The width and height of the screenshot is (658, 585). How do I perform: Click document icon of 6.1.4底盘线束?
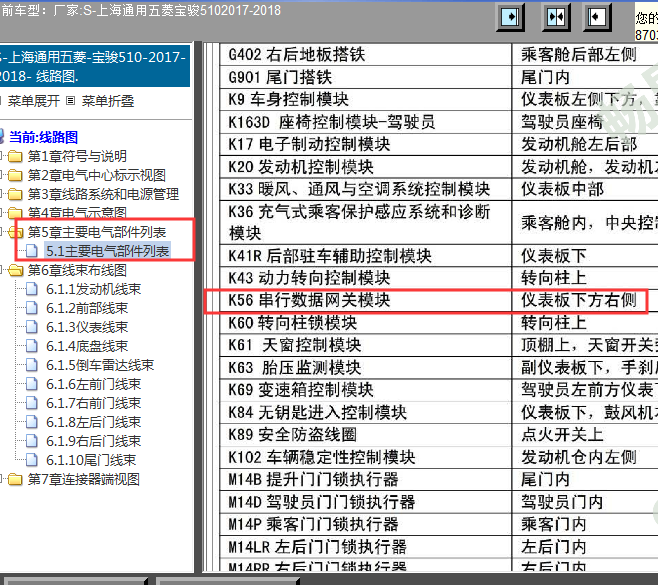tap(32, 346)
